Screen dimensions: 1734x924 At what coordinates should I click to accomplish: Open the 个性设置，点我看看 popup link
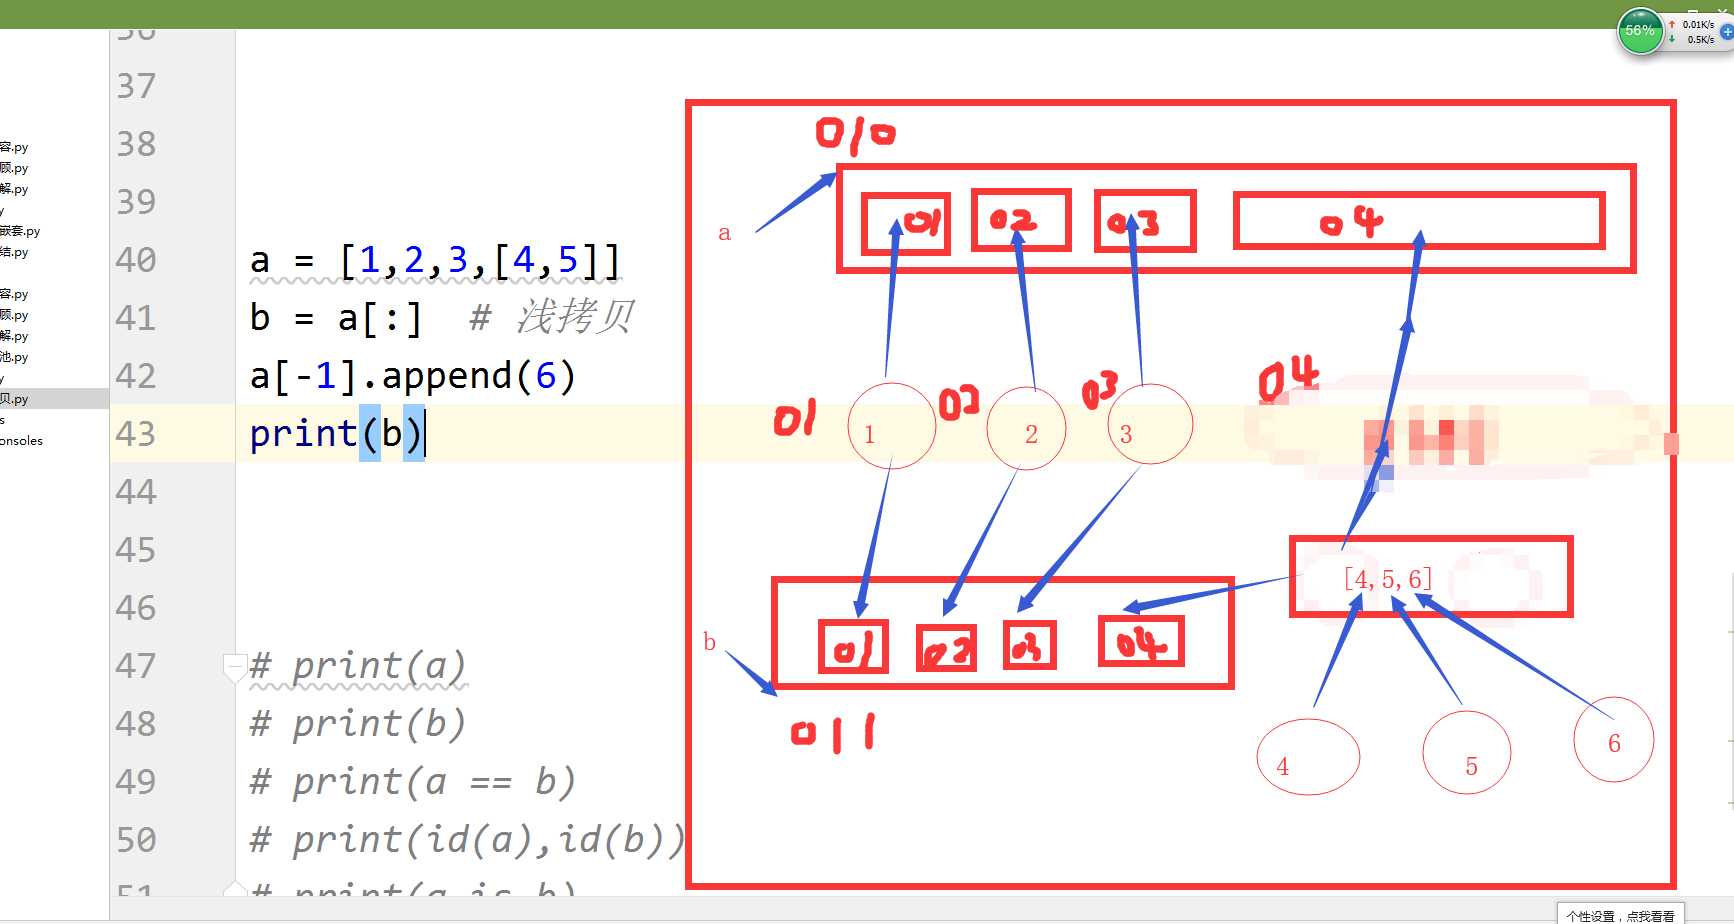(x=1620, y=915)
